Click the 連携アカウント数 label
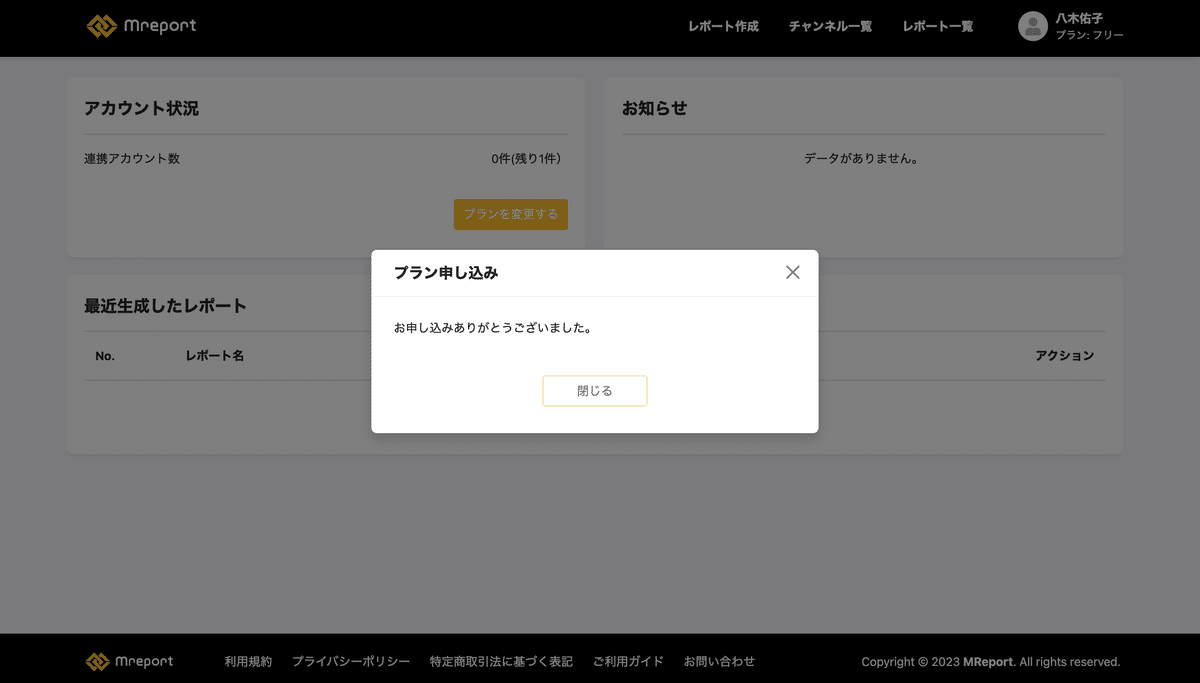This screenshot has width=1200, height=683. (x=132, y=159)
